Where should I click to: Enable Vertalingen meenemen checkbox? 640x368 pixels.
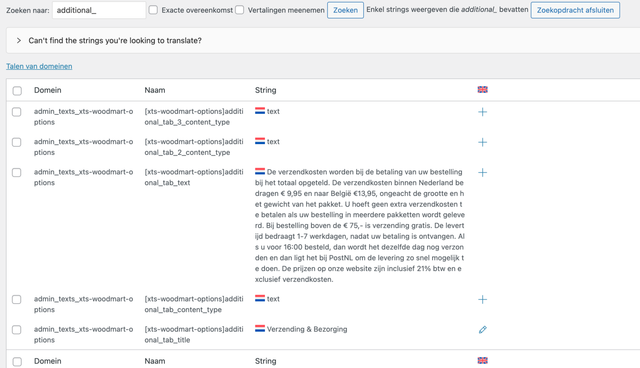tap(240, 10)
